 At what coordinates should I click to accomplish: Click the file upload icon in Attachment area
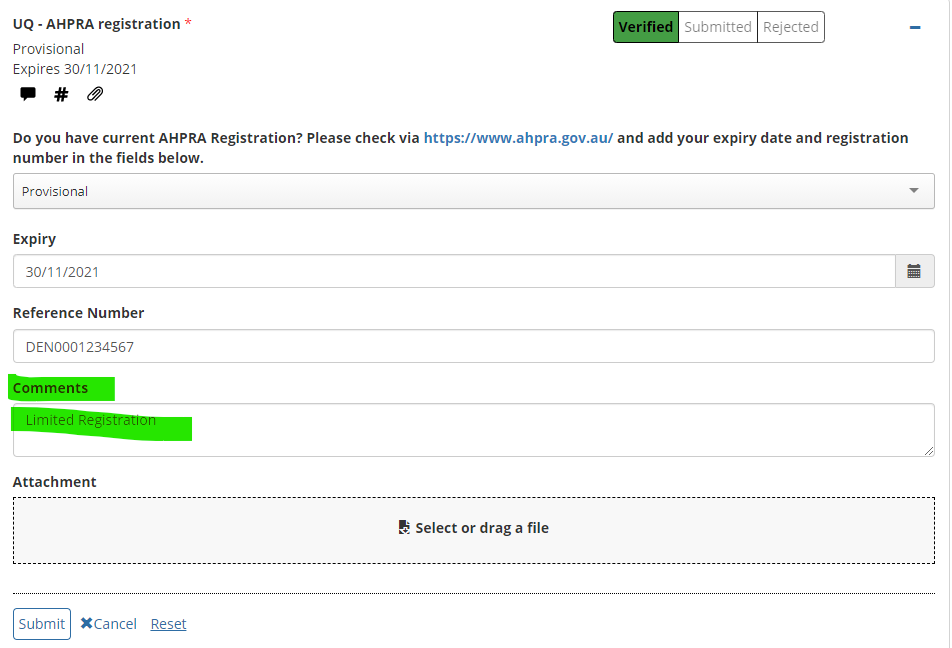404,528
